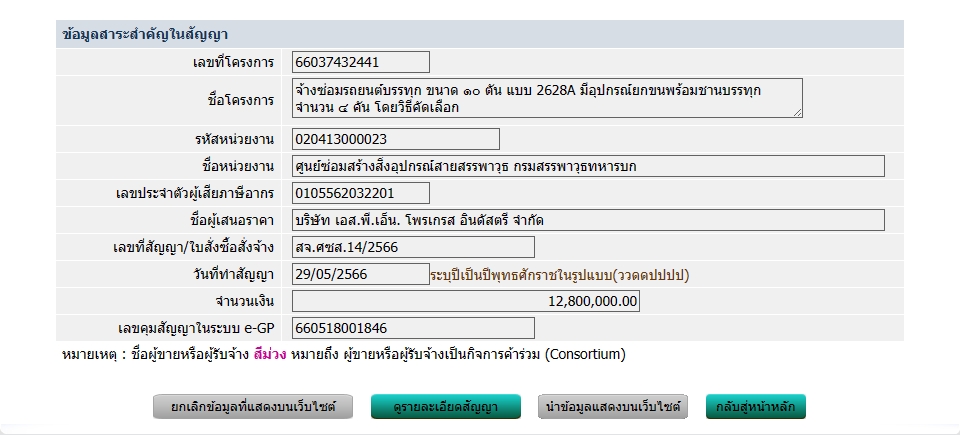Click inside the ชื่อโครงการ text area
This screenshot has width=960, height=435.
point(546,98)
